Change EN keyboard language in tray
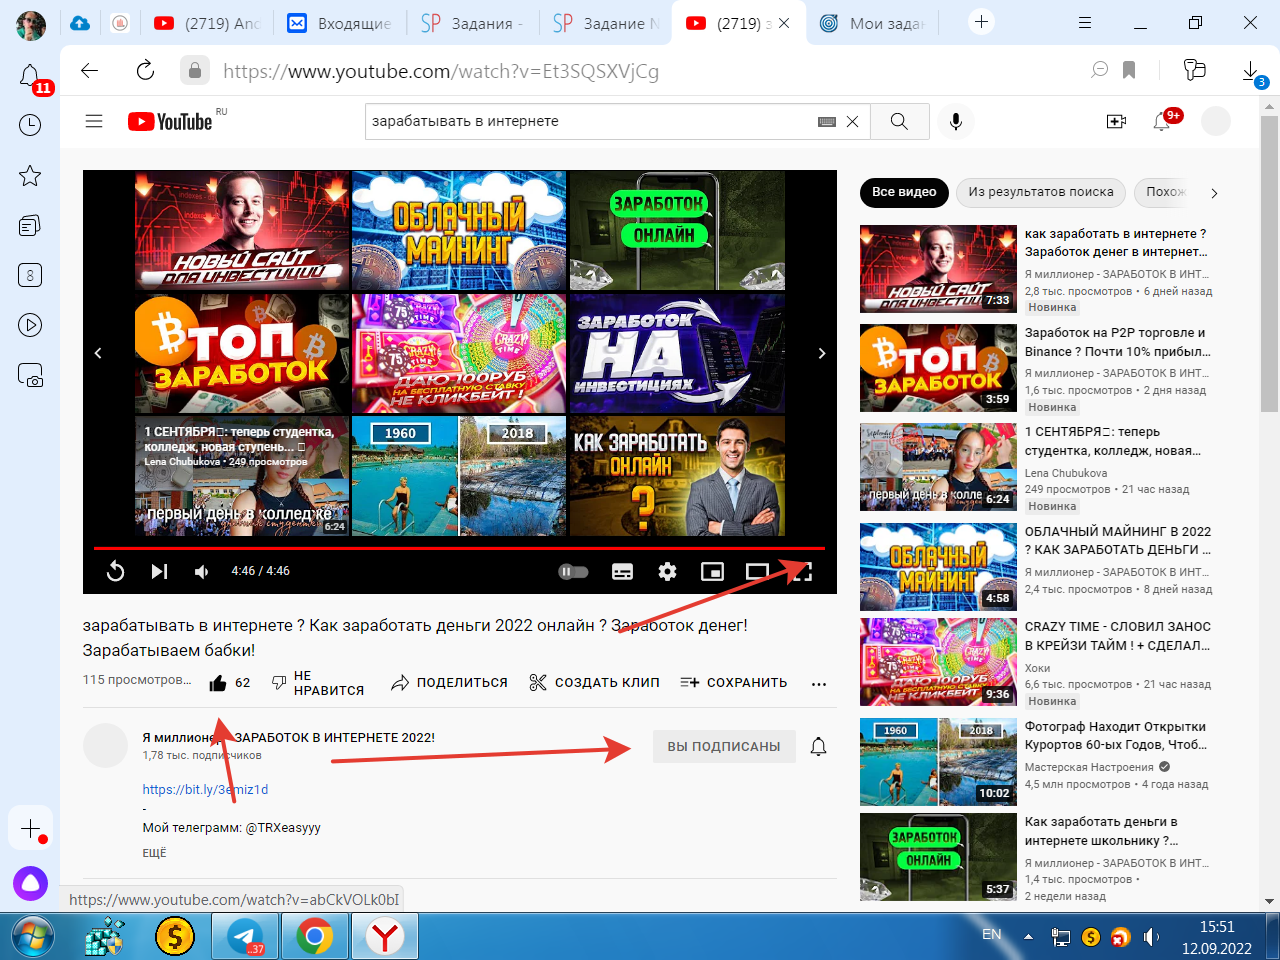This screenshot has height=960, width=1280. [992, 935]
